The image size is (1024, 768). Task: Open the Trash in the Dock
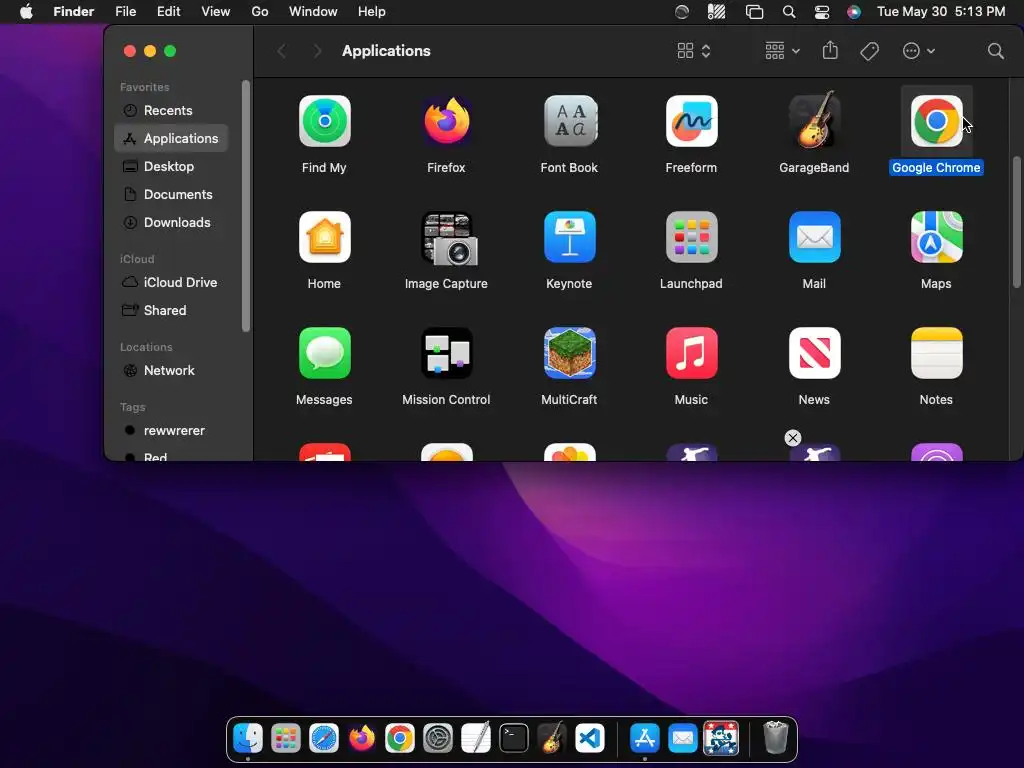point(776,738)
